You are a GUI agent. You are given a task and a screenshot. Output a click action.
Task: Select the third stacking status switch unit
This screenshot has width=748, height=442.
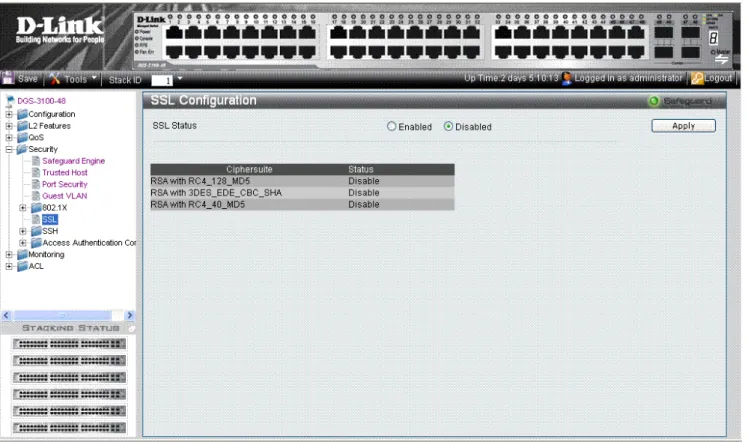click(x=70, y=378)
